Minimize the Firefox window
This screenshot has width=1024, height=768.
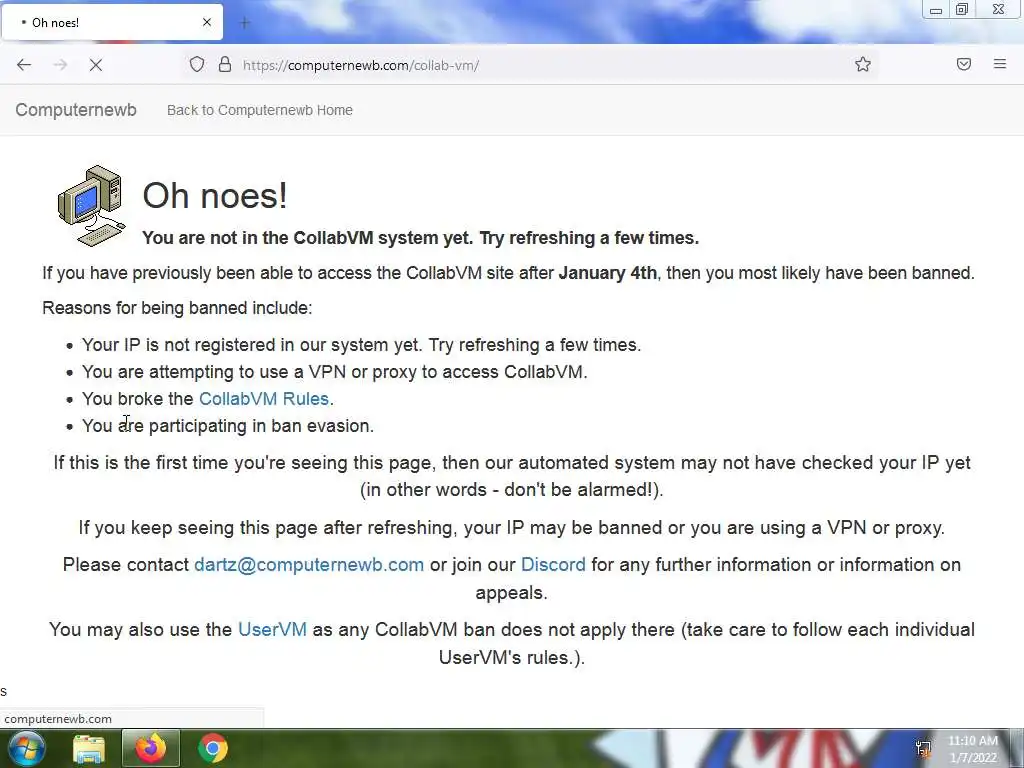[936, 10]
